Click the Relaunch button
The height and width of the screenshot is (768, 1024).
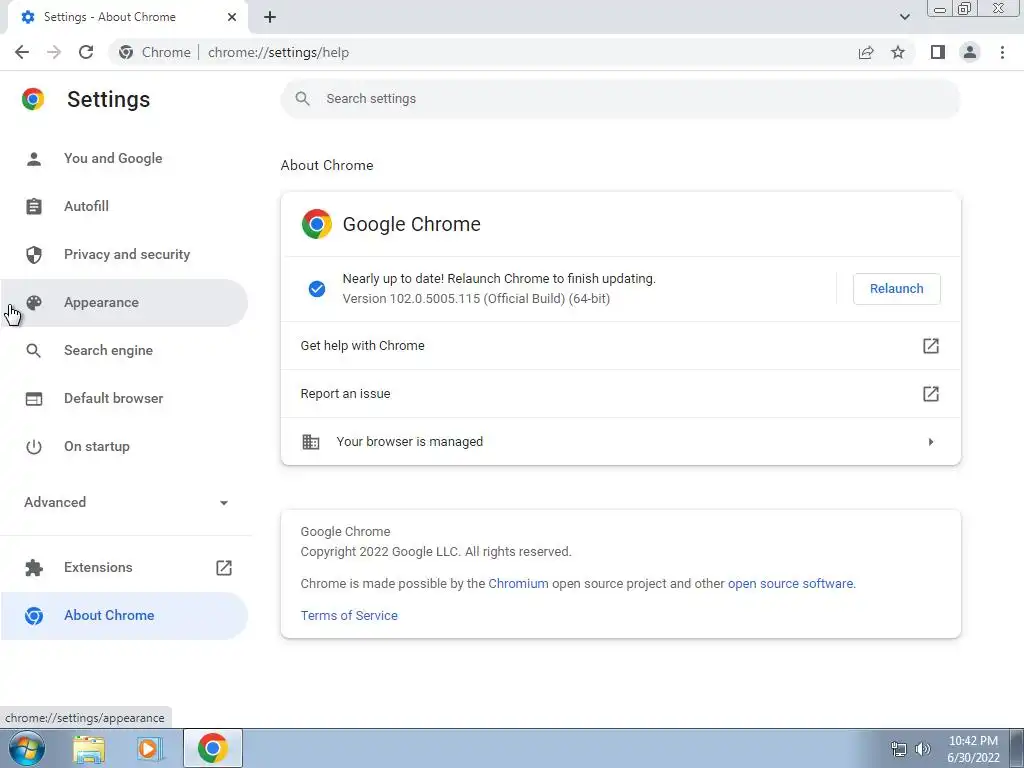[897, 289]
